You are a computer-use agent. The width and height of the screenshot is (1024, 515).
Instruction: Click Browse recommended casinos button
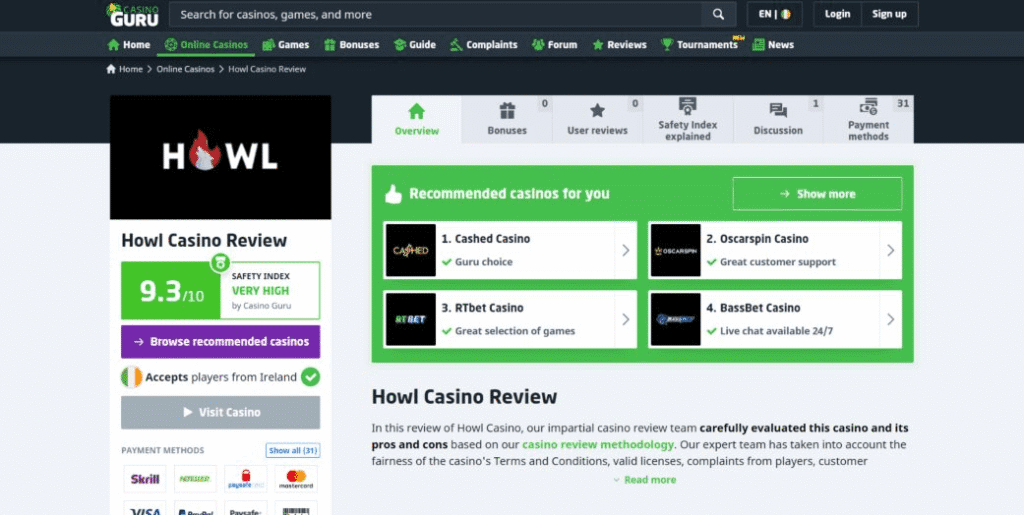[221, 342]
